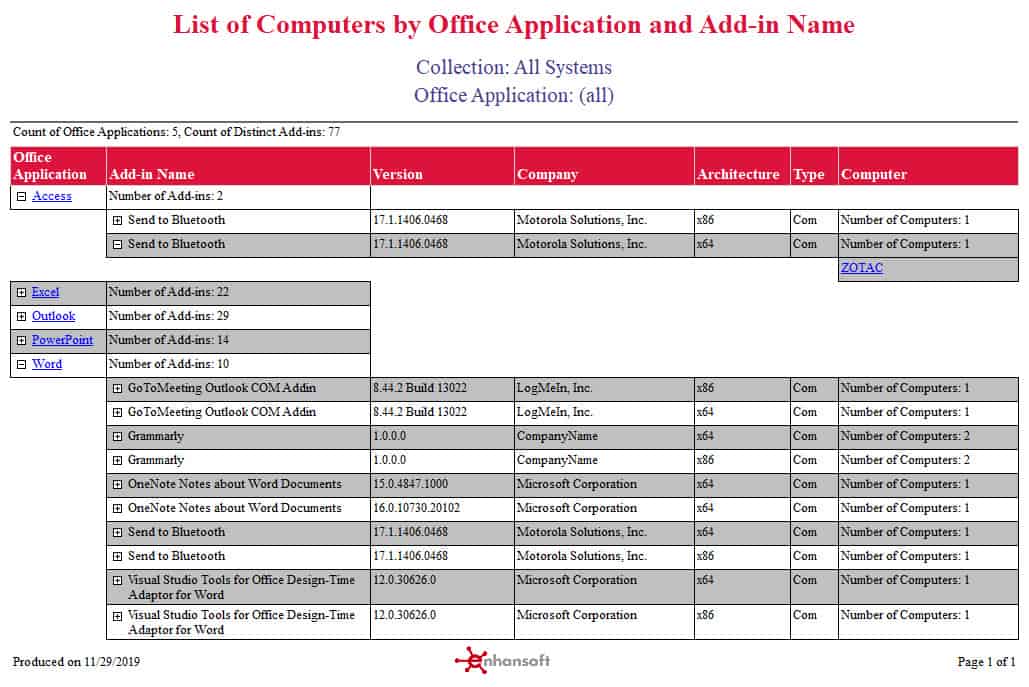
Task: Expand the PowerPoint add-ins list
Action: (22, 340)
